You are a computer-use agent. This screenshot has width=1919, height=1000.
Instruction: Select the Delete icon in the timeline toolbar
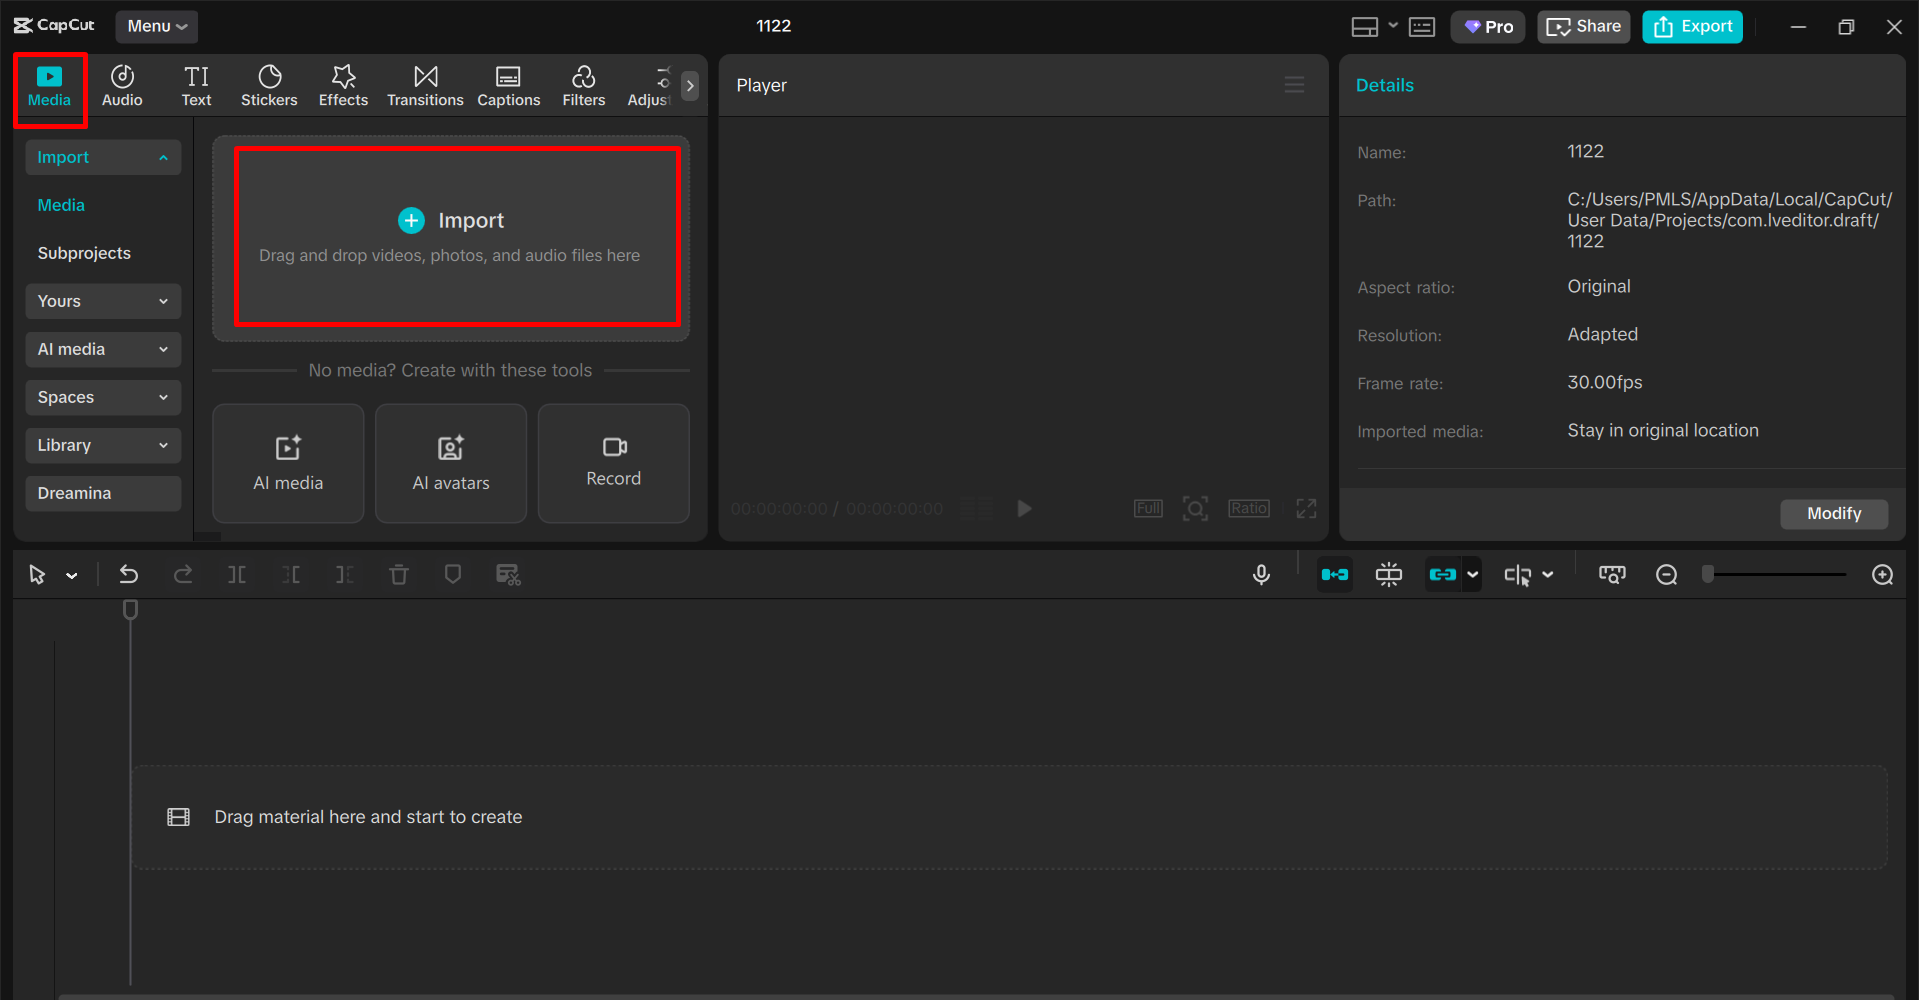pos(399,574)
